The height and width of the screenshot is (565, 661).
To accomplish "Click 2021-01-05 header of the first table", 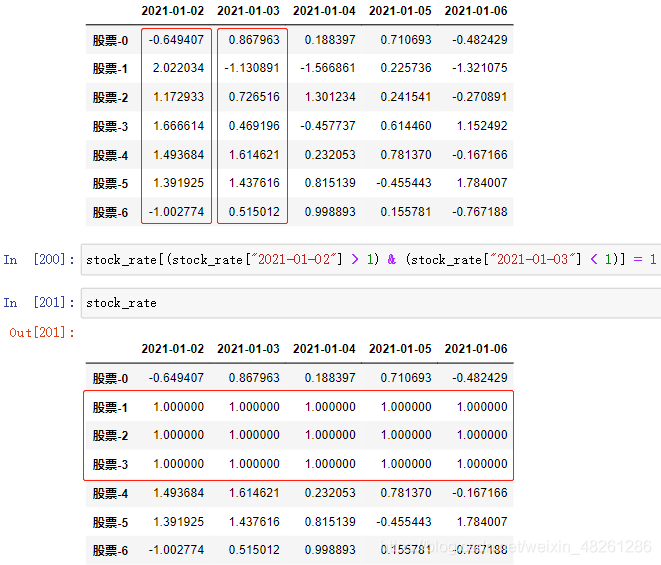I will click(400, 11).
